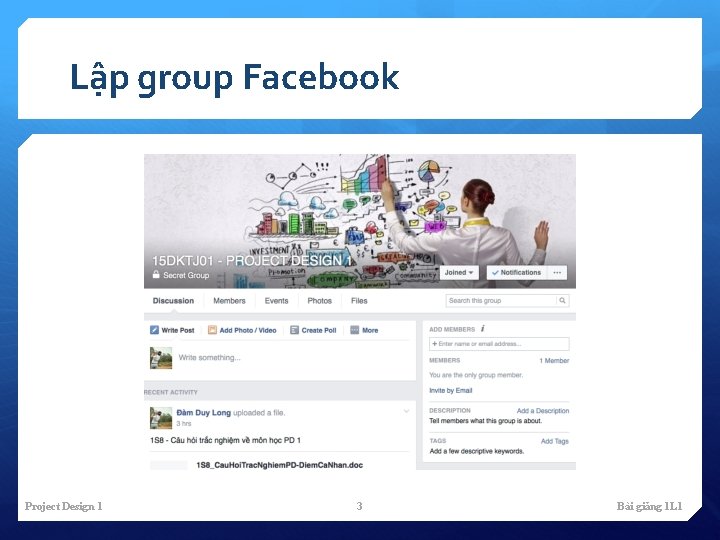The image size is (720, 540).
Task: Click the Create Poll icon
Action: coord(294,330)
